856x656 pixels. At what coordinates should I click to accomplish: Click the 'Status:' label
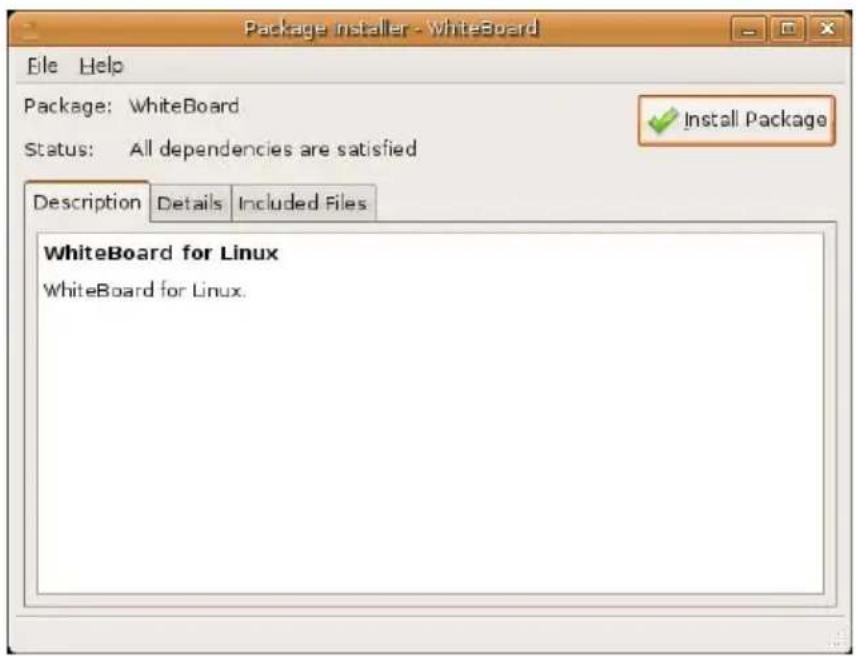click(x=59, y=149)
